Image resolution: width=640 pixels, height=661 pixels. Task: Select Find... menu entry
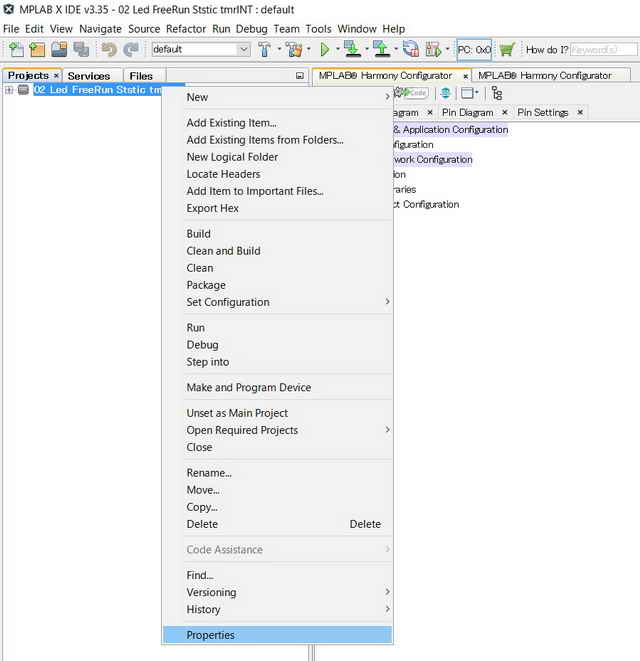(278, 575)
